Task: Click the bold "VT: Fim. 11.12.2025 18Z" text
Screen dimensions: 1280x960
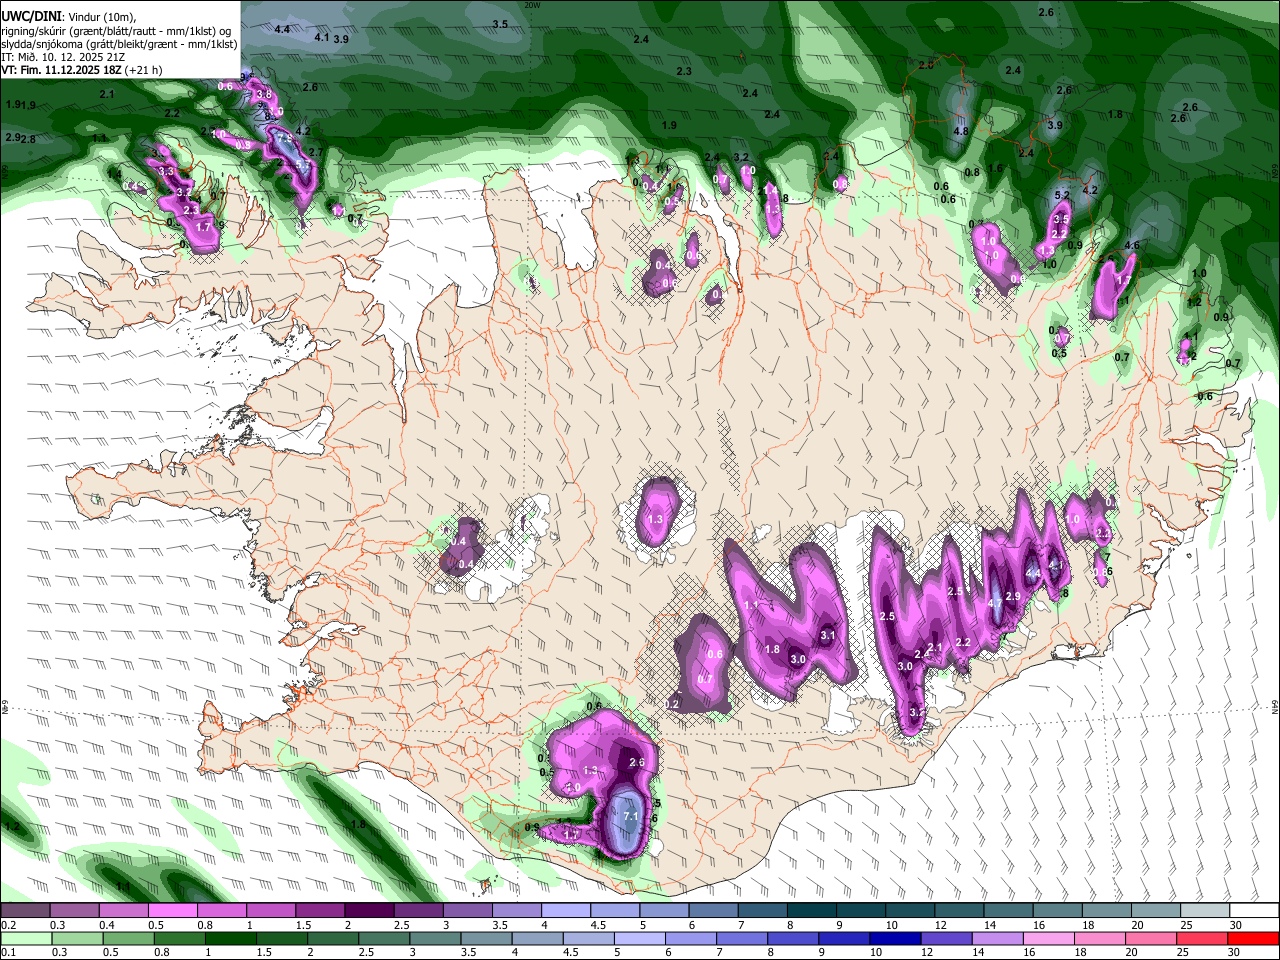Action: tap(62, 70)
